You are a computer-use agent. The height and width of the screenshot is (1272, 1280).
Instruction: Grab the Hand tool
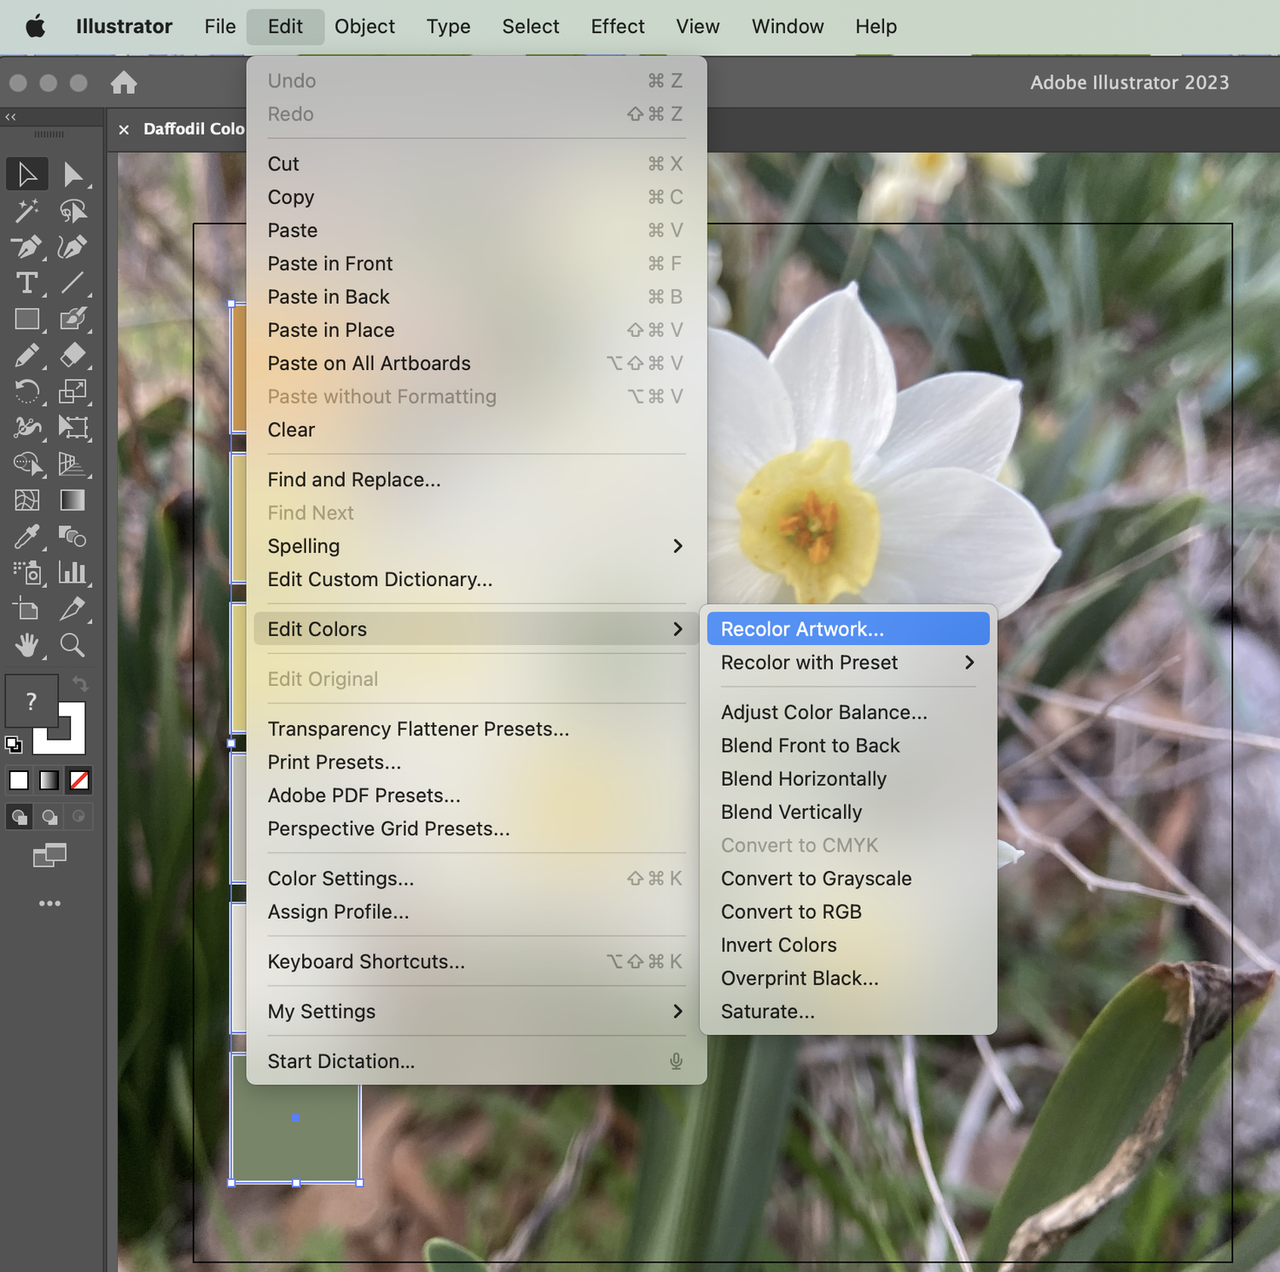[26, 645]
